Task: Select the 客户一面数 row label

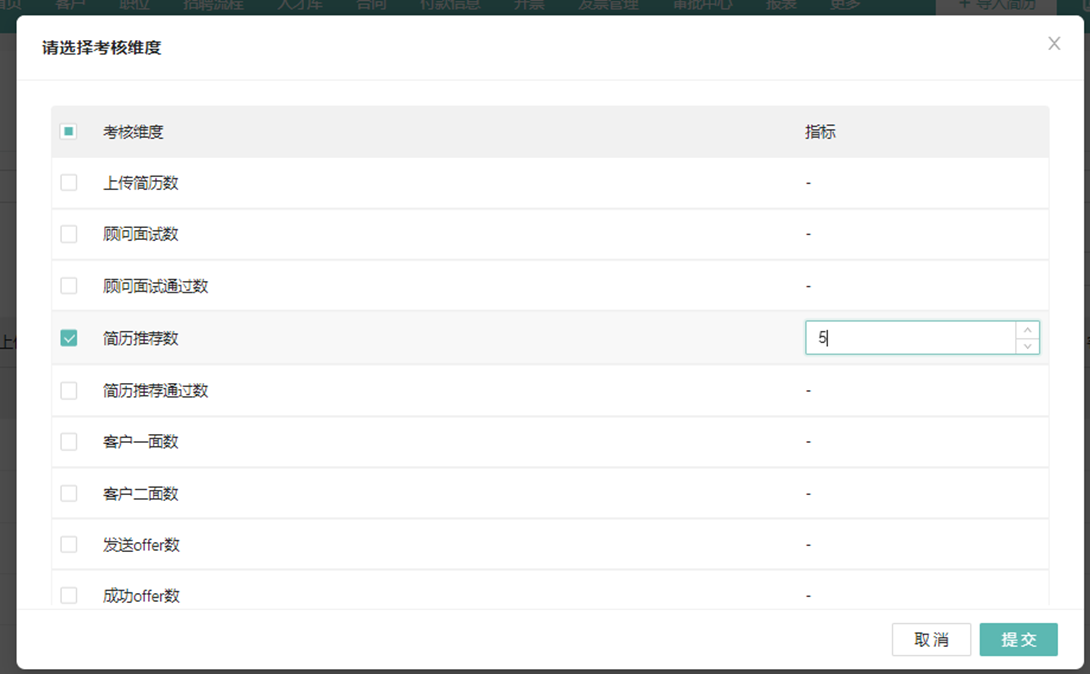Action: [x=141, y=442]
